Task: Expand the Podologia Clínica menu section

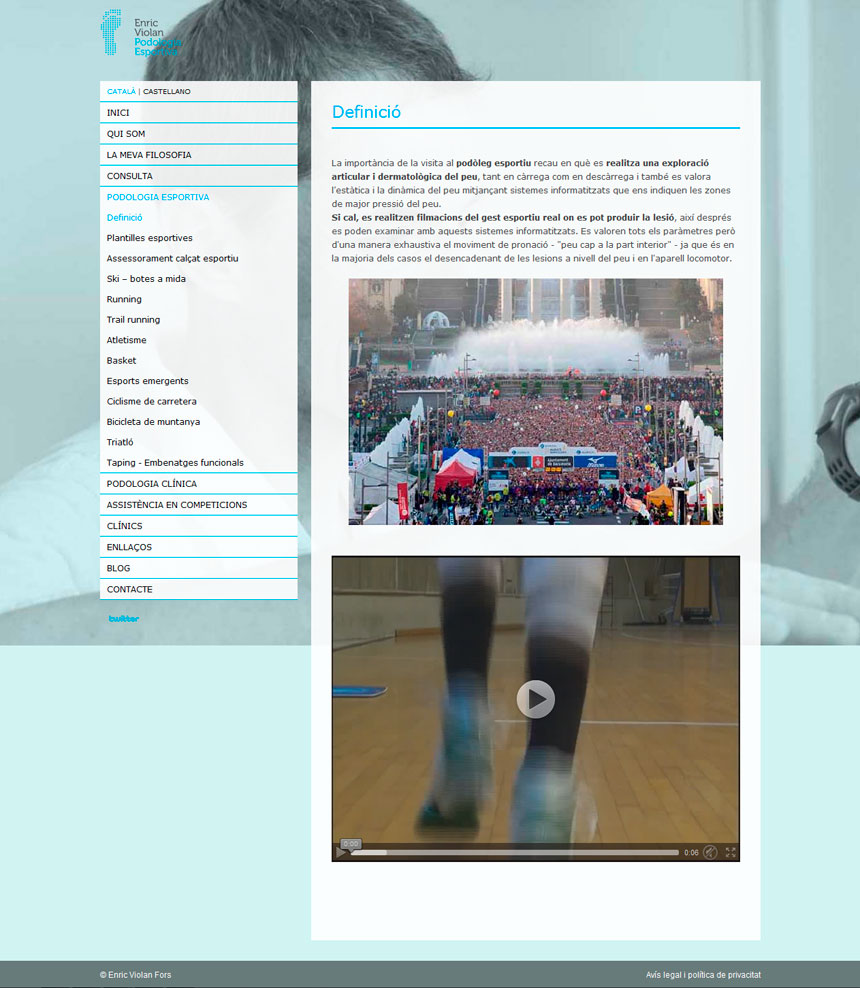Action: [151, 484]
